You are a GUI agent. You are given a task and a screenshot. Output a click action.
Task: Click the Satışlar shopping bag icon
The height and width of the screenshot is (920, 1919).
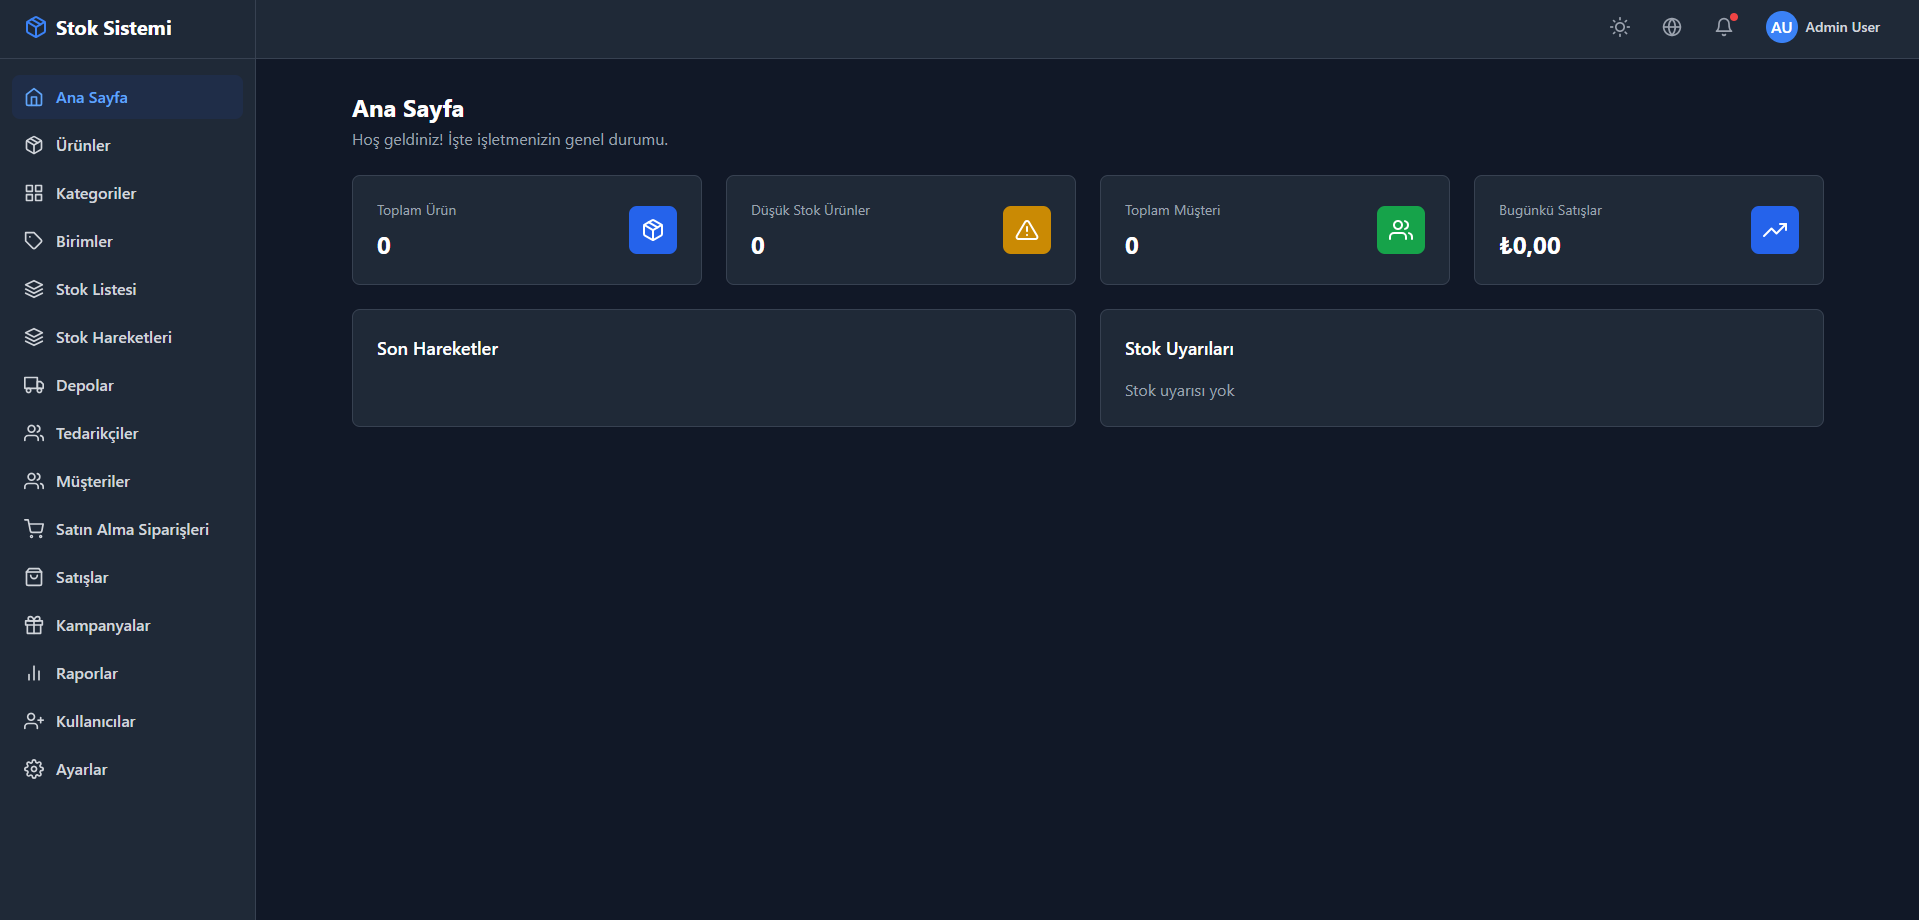(x=34, y=577)
